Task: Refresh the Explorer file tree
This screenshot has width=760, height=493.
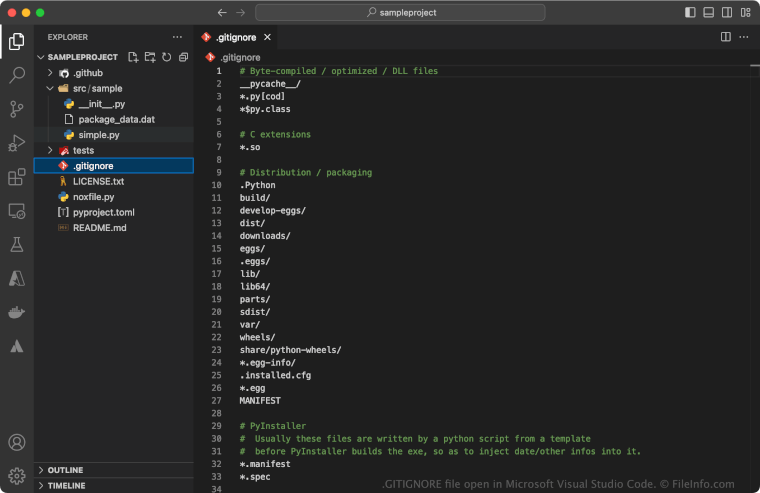Action: coord(166,57)
